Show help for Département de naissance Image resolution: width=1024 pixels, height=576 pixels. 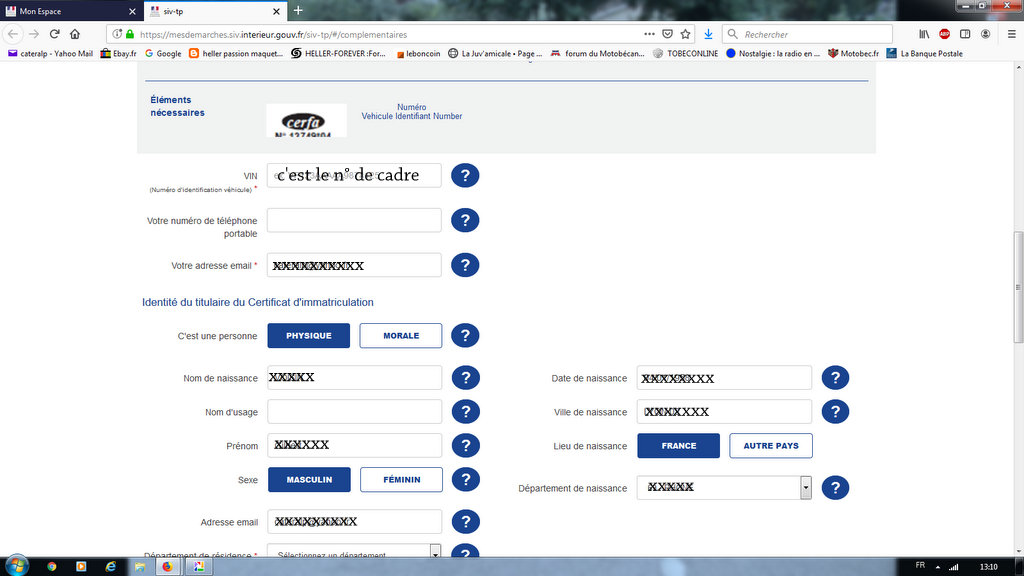pos(835,488)
